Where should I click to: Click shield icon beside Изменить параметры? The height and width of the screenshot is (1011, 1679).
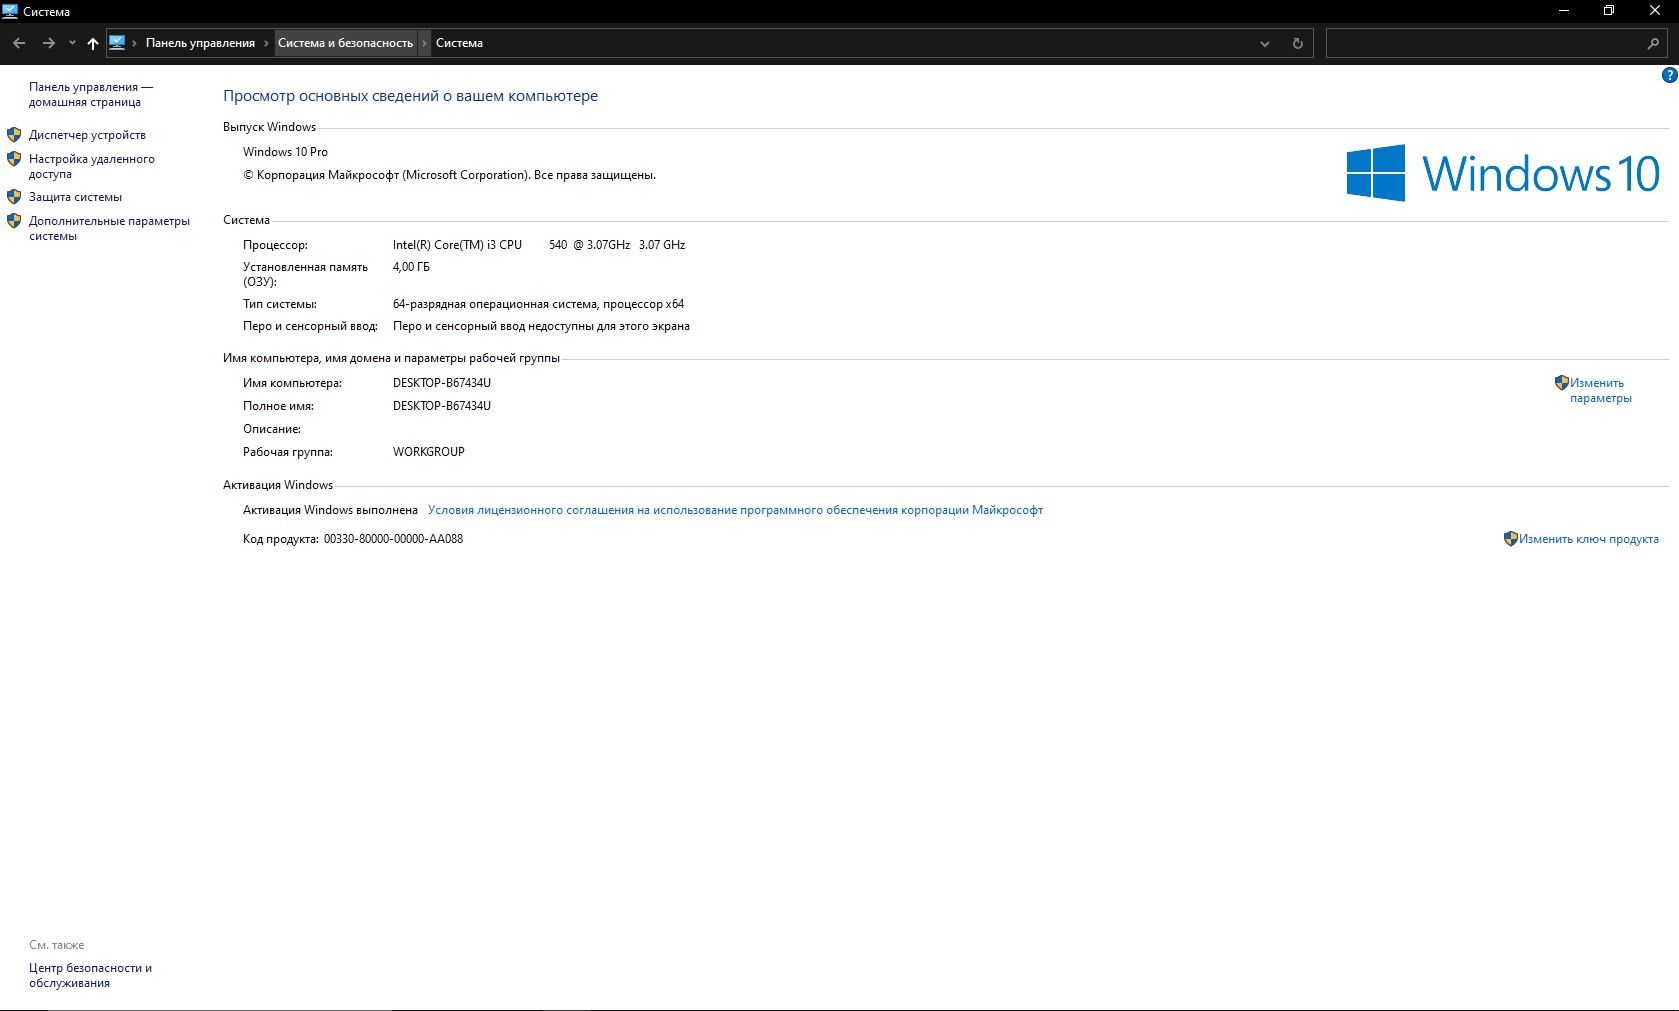click(x=1561, y=382)
